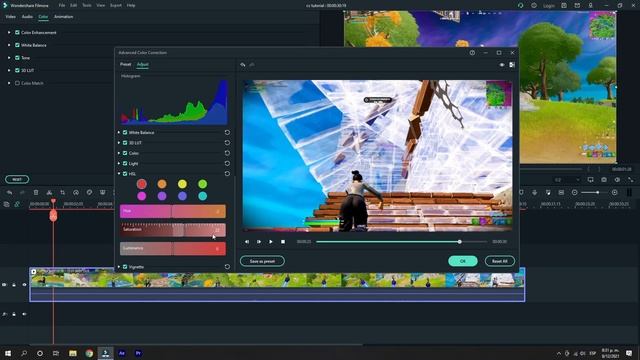The width and height of the screenshot is (640, 360).
Task: Open the preview quality dropdown under the main preview
Action: (x=567, y=180)
